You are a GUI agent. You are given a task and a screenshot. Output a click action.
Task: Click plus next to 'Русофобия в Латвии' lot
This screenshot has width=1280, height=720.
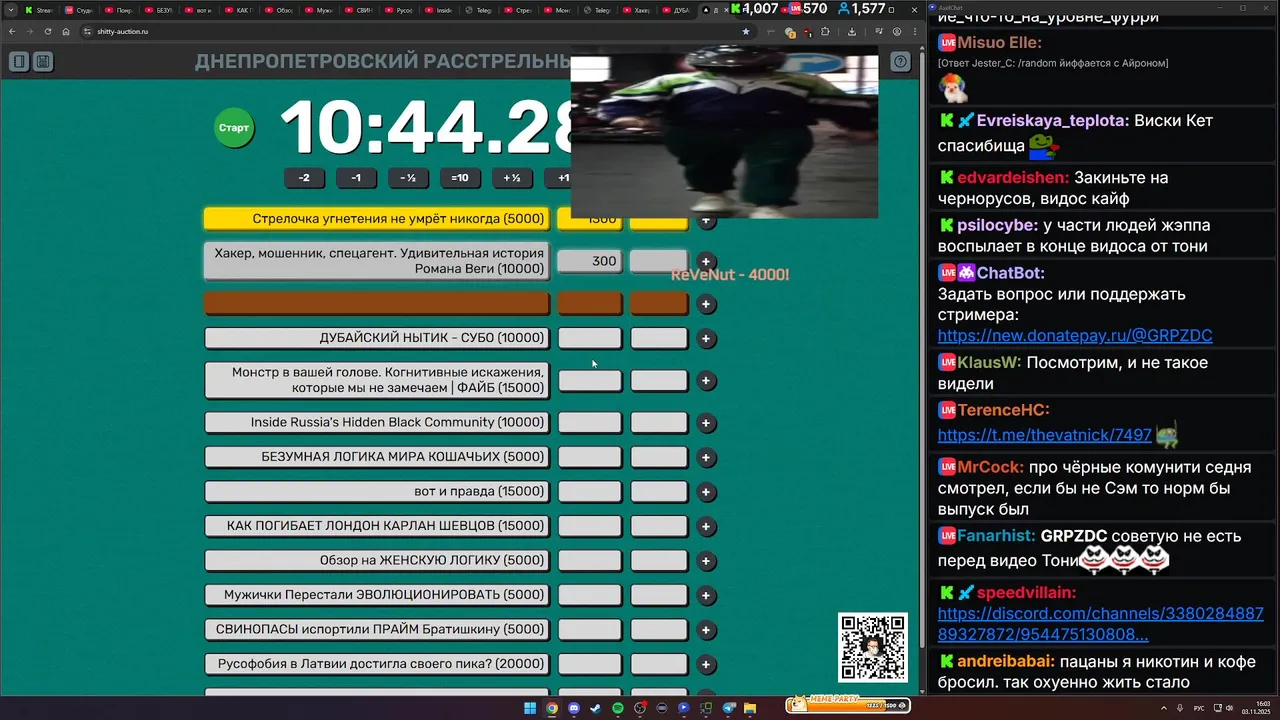706,665
